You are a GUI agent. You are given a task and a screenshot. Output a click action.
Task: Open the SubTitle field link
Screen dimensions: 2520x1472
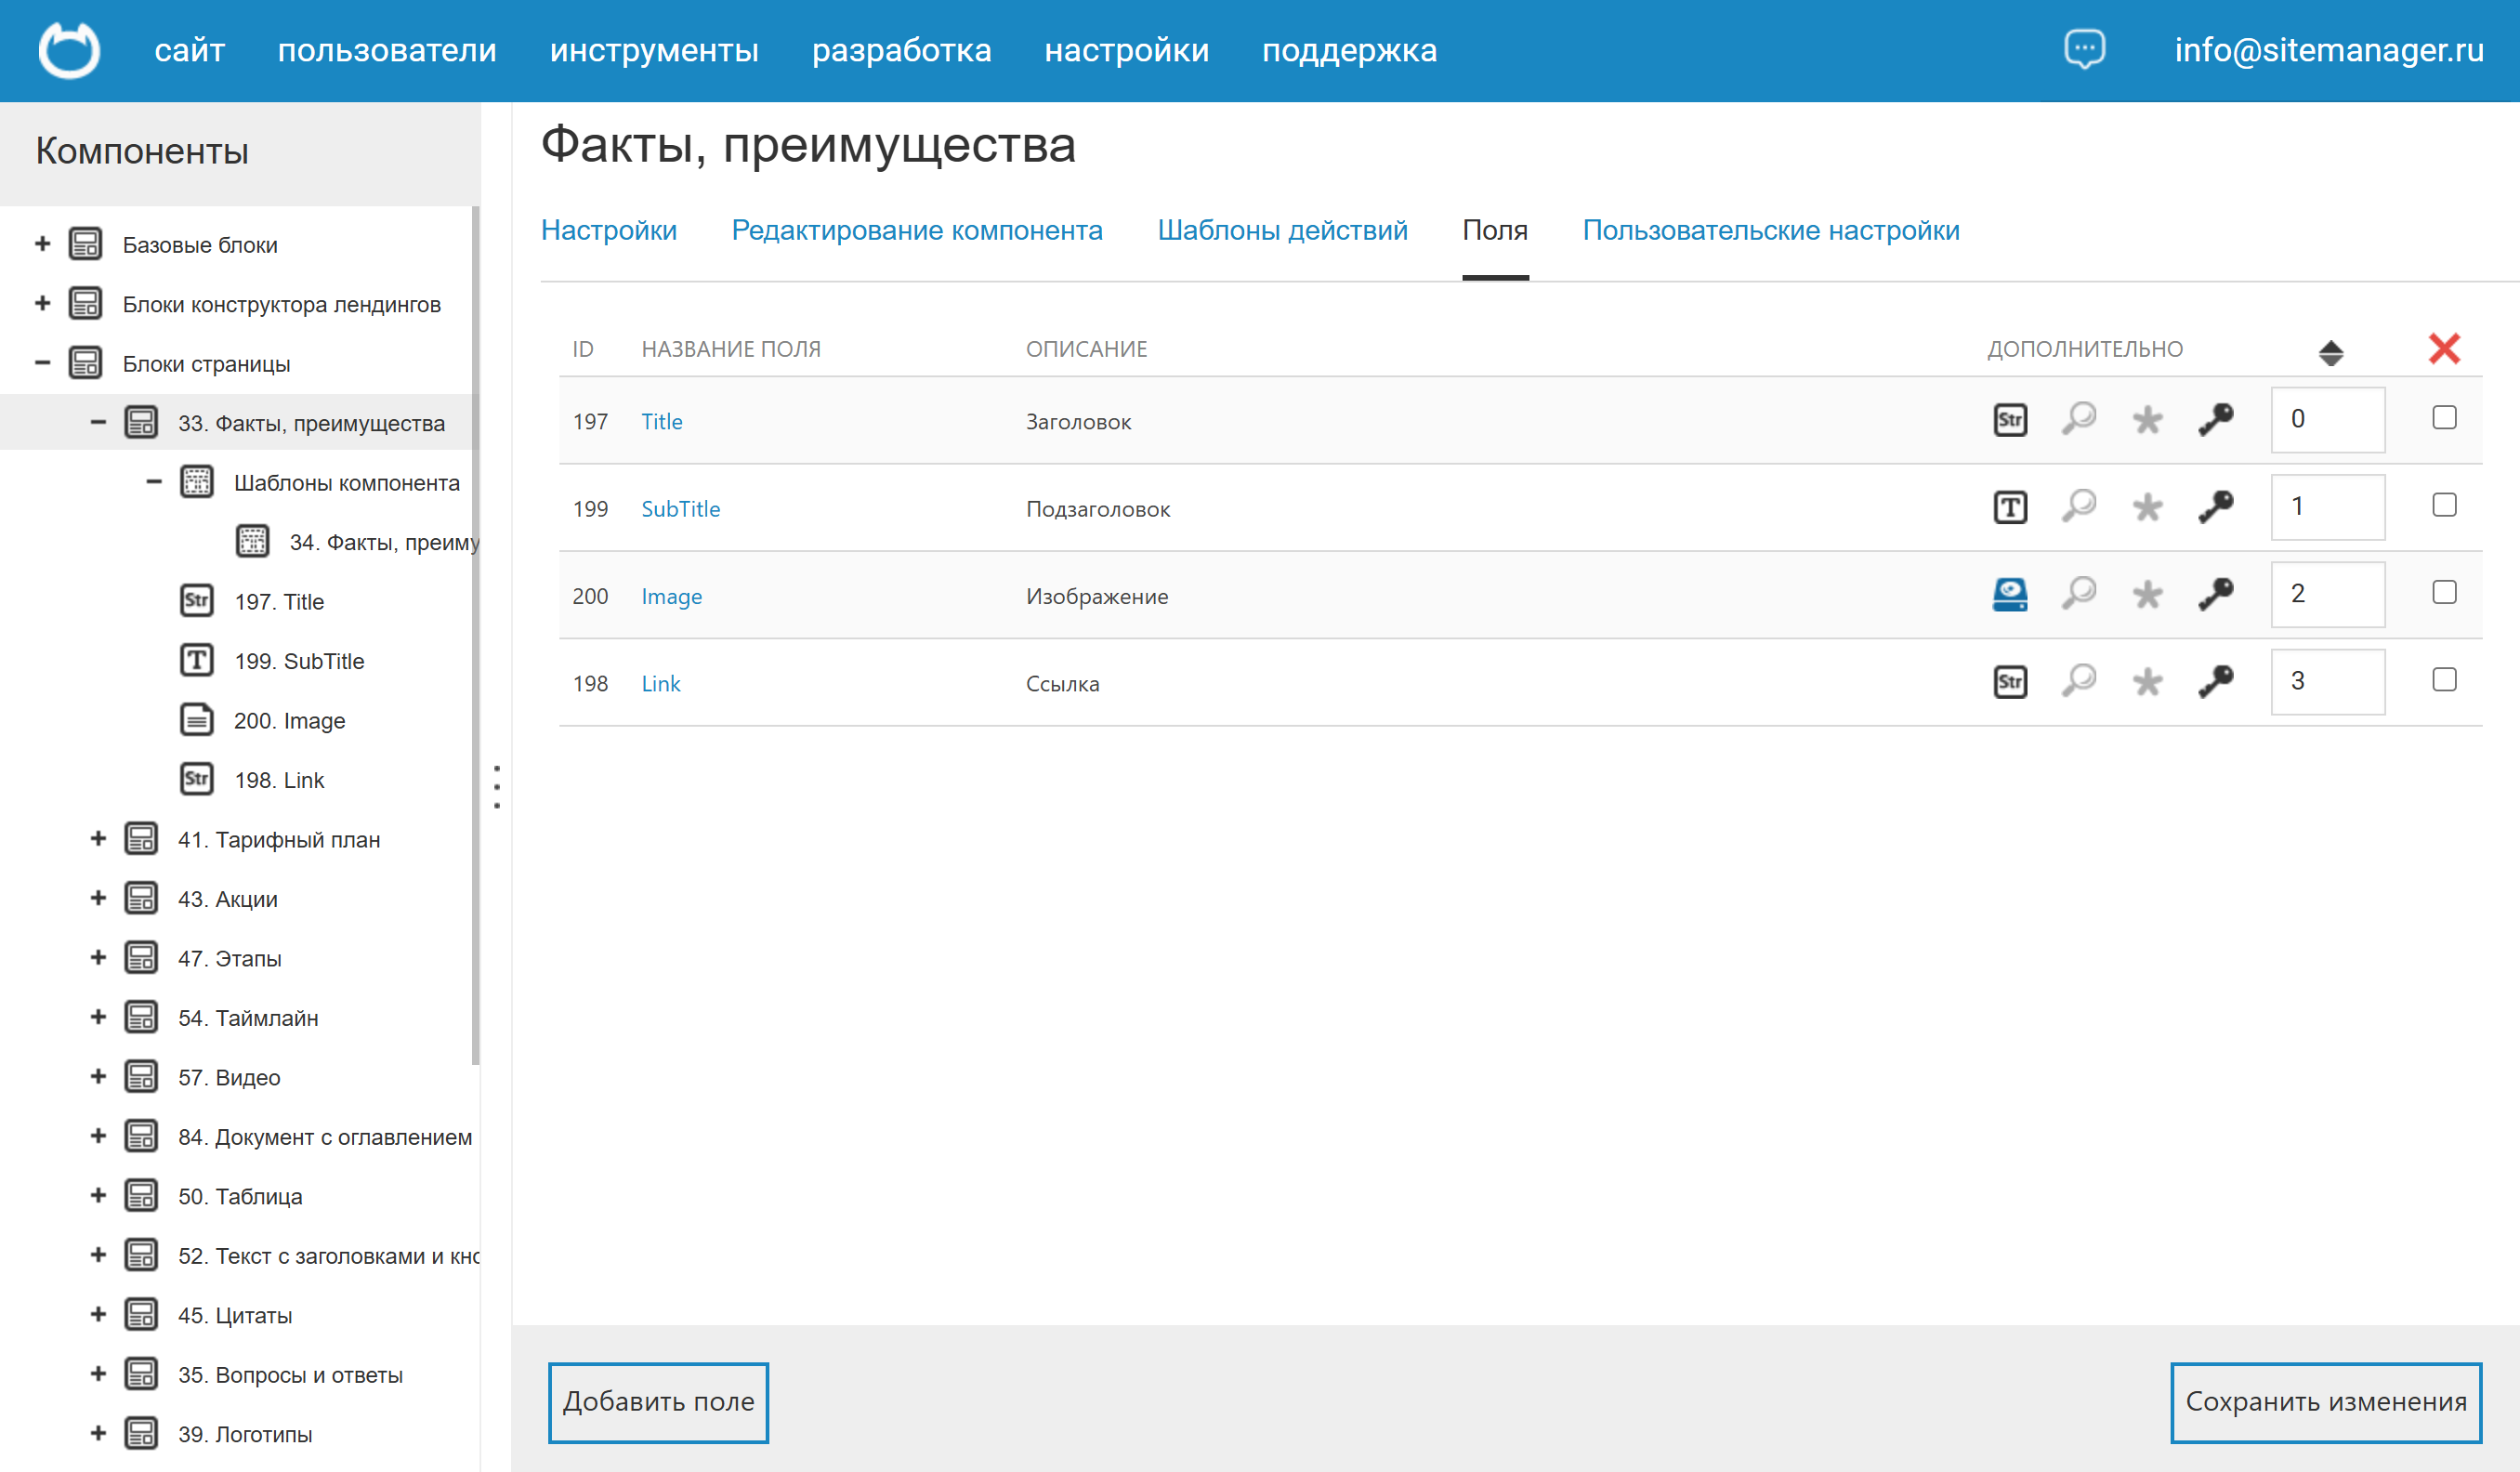click(680, 509)
